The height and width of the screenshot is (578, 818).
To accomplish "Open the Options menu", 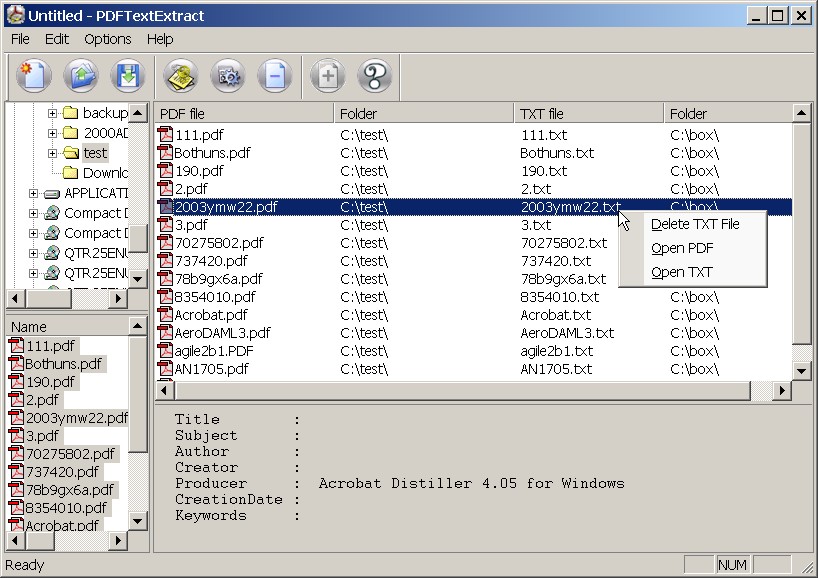I will click(x=107, y=39).
